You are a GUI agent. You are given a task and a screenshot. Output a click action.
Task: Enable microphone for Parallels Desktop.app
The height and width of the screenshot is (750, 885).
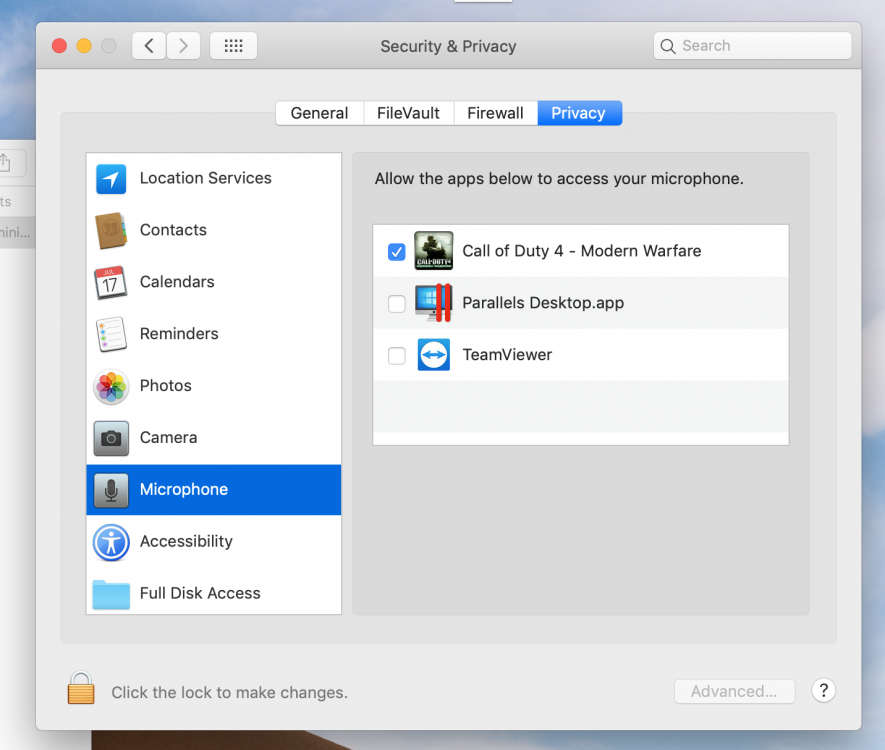point(397,304)
